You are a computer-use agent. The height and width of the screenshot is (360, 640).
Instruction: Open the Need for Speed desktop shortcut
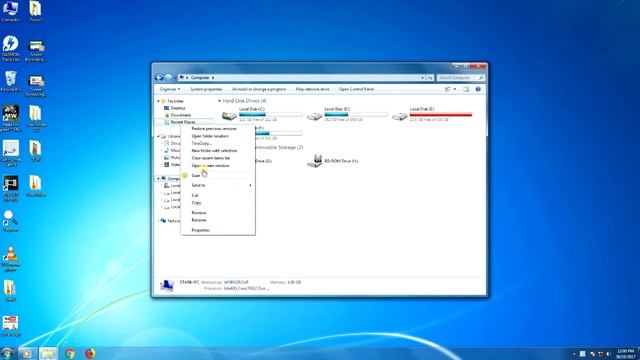[x=11, y=118]
